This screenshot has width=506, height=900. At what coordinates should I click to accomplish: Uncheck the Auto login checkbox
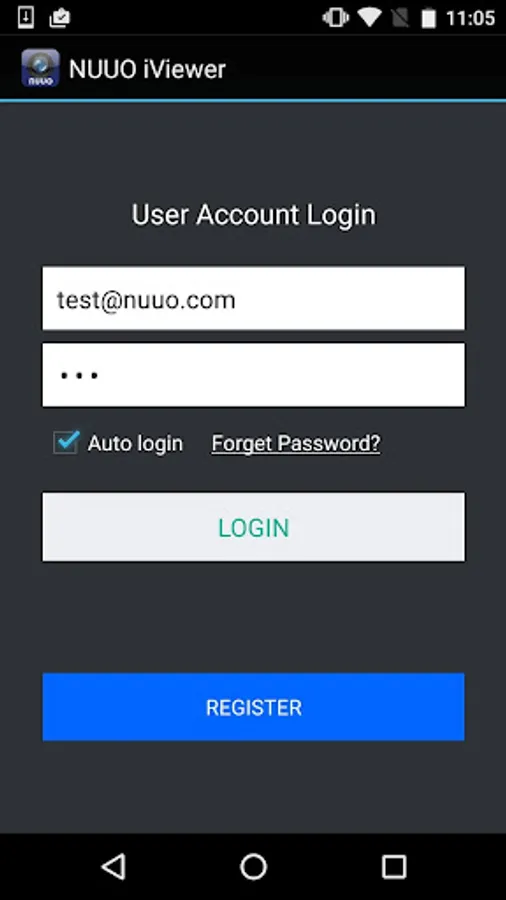point(66,443)
